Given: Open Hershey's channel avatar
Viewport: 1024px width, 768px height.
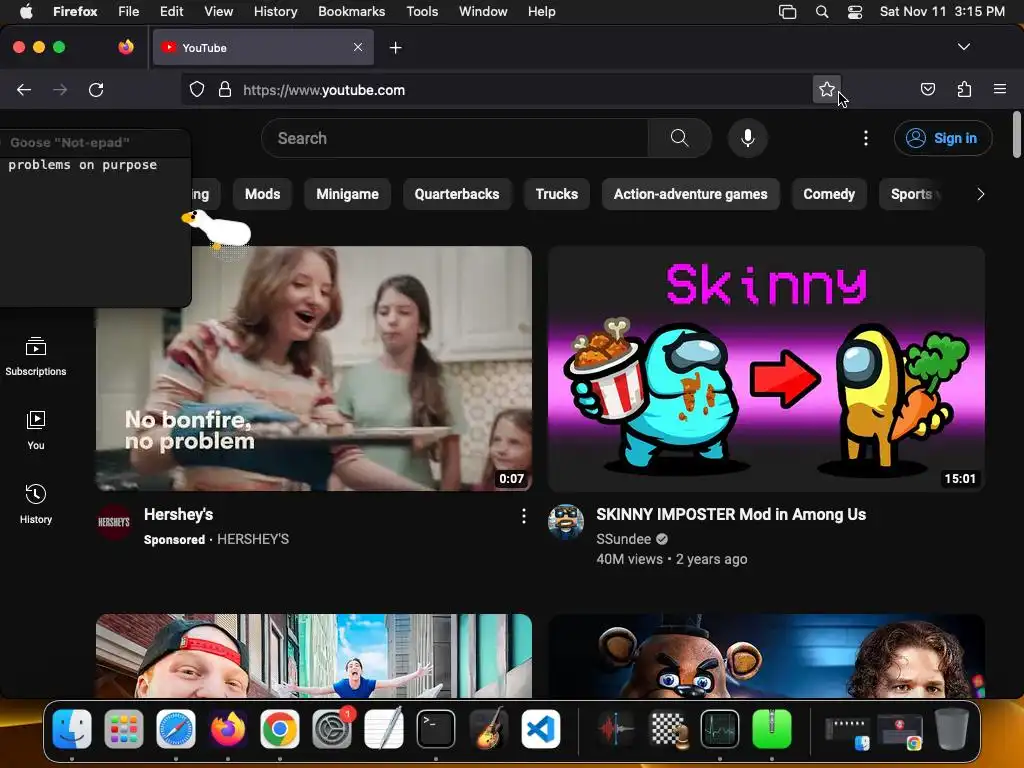Looking at the screenshot, I should 114,522.
